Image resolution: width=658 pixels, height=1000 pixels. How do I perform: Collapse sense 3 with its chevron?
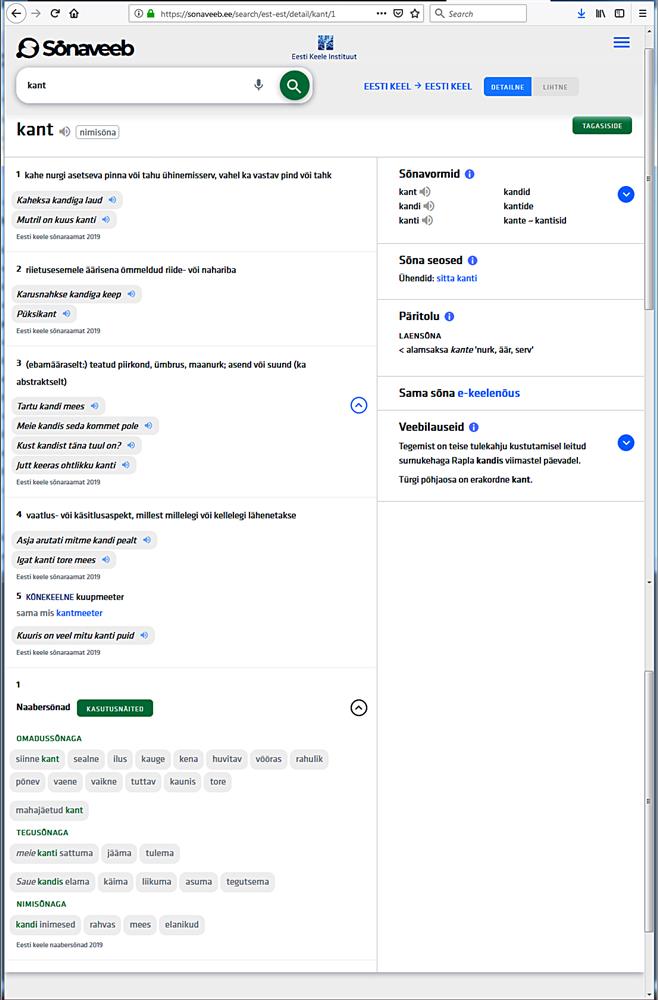point(358,405)
